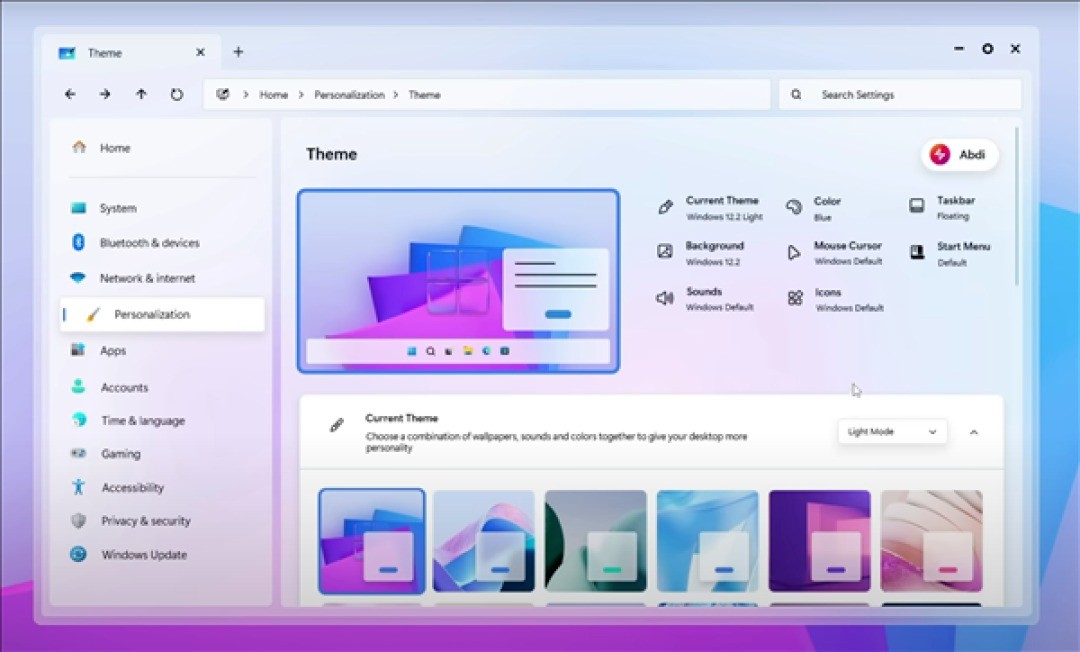Click the Personalization breadcrumb

coord(349,95)
